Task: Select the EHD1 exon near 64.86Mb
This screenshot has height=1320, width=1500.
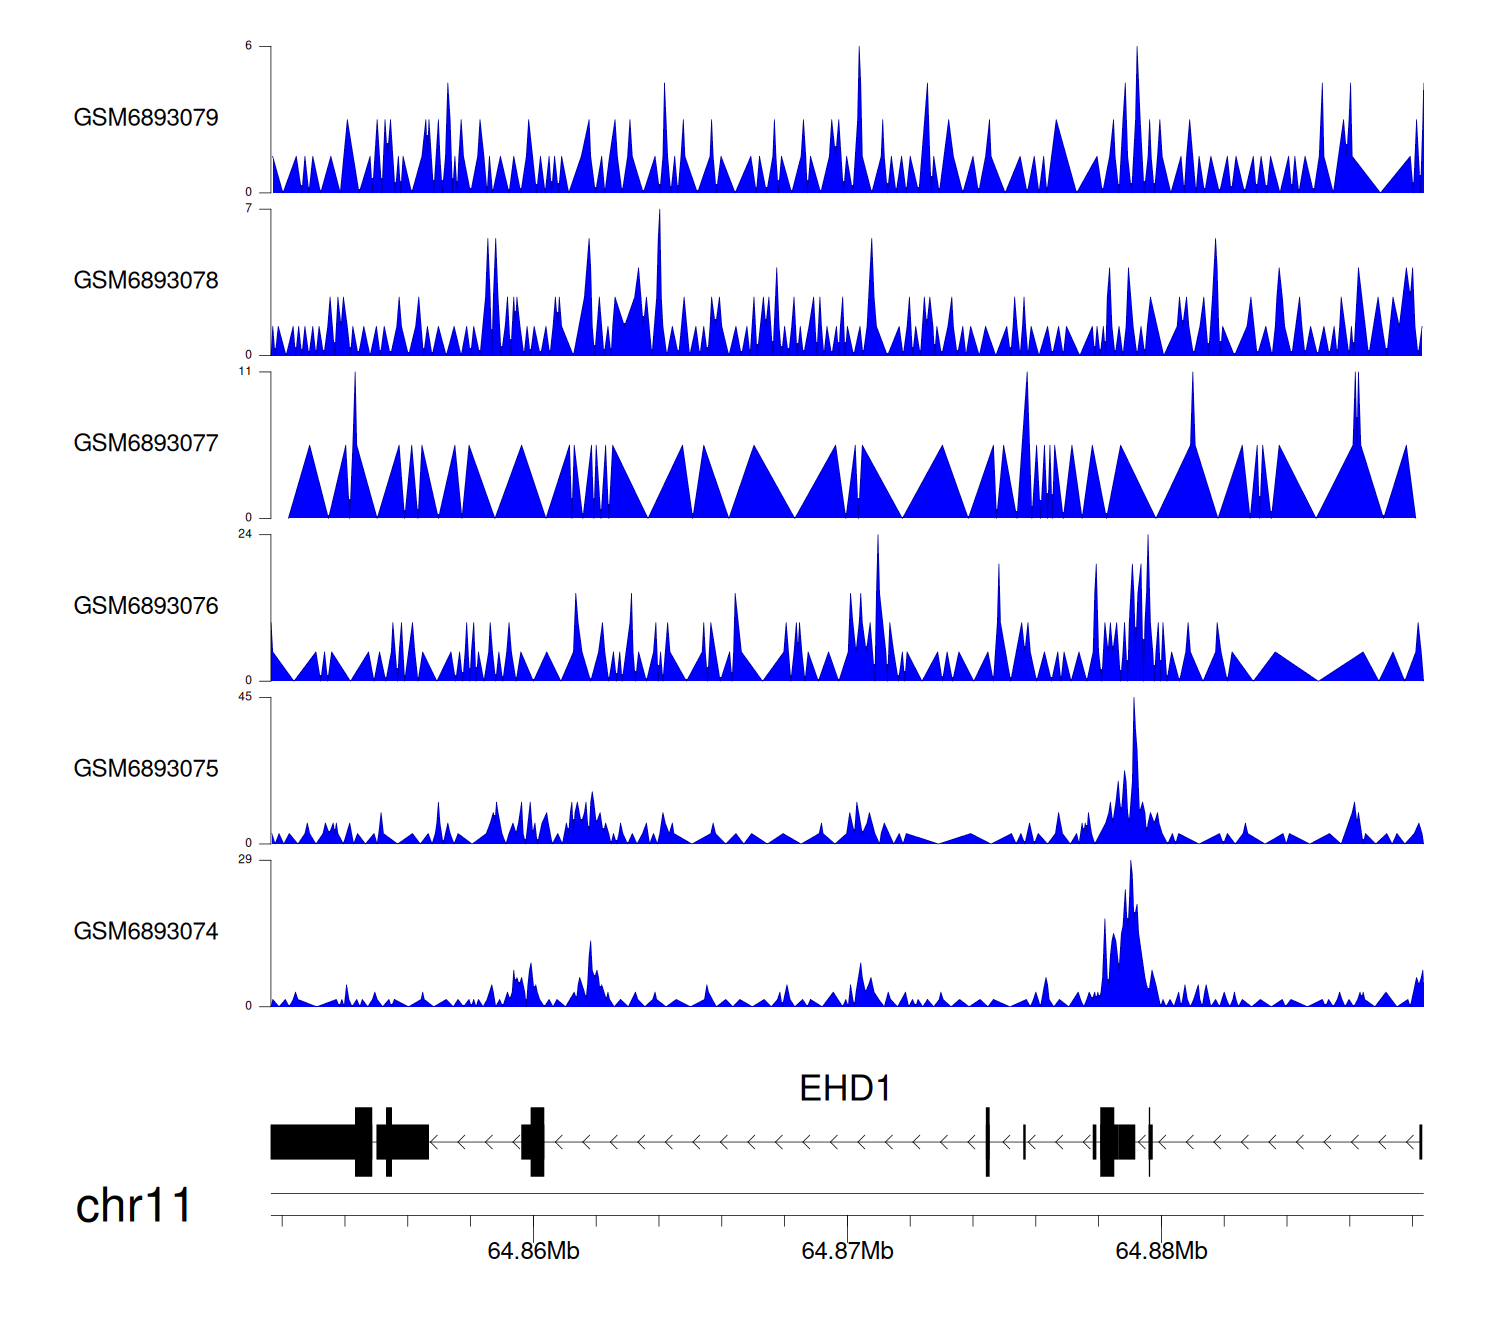Action: (535, 1142)
